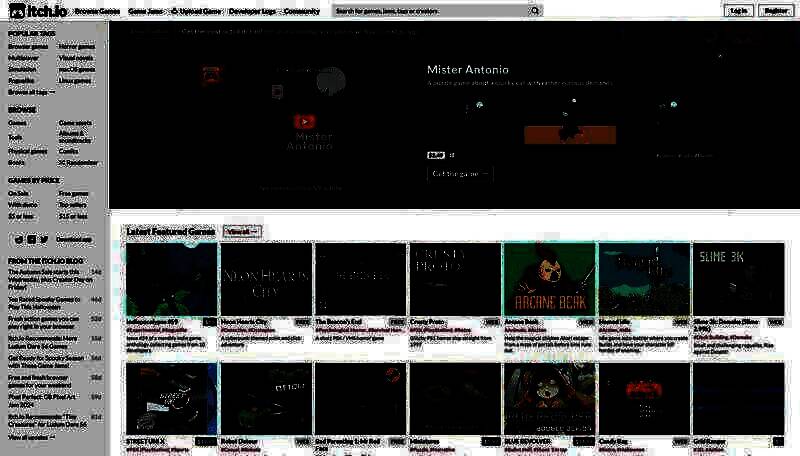This screenshot has height=456, width=800.
Task: Open Robot Detour thumbnail
Action: tap(266, 398)
